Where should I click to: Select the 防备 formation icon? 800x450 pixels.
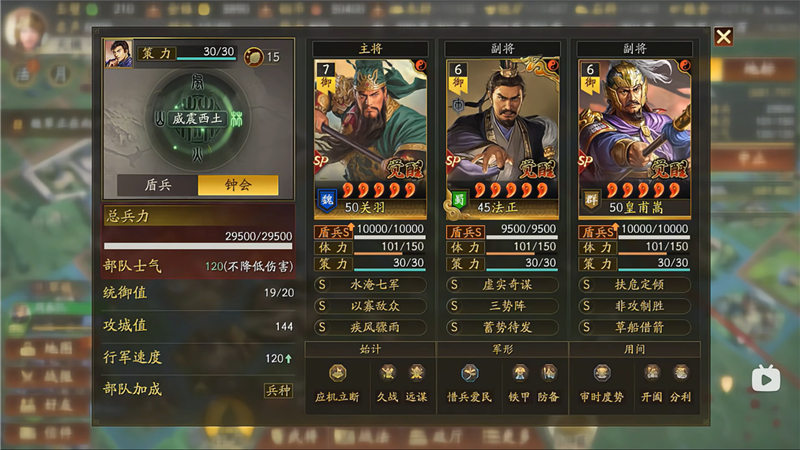coord(549,373)
